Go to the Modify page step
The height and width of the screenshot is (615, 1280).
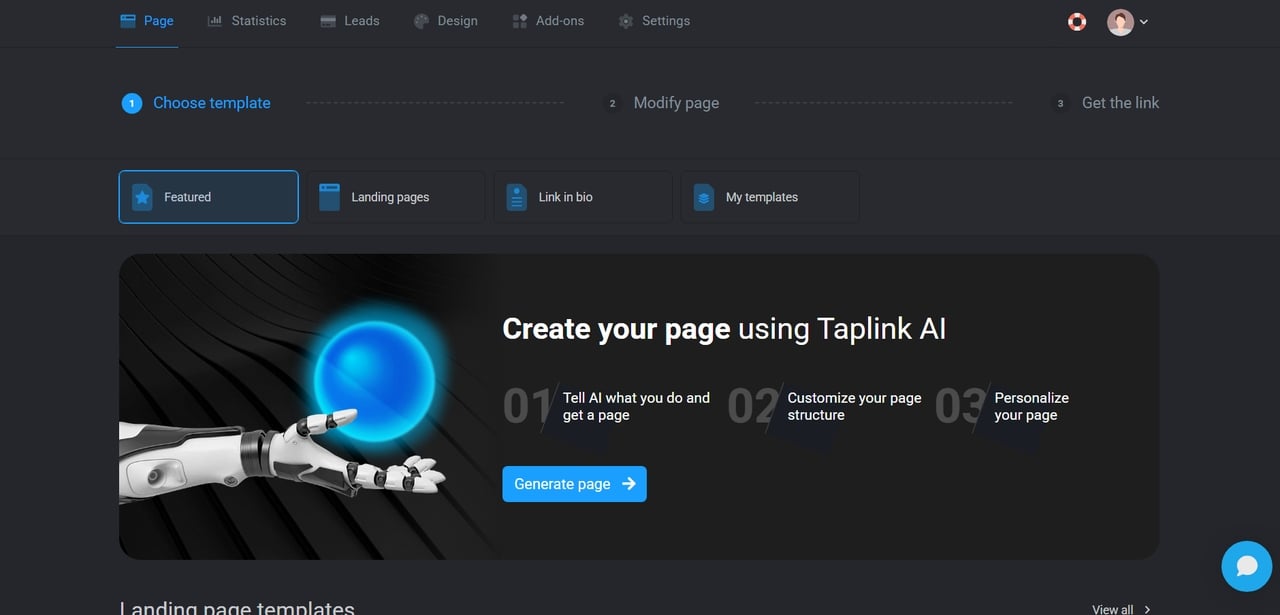tap(661, 103)
